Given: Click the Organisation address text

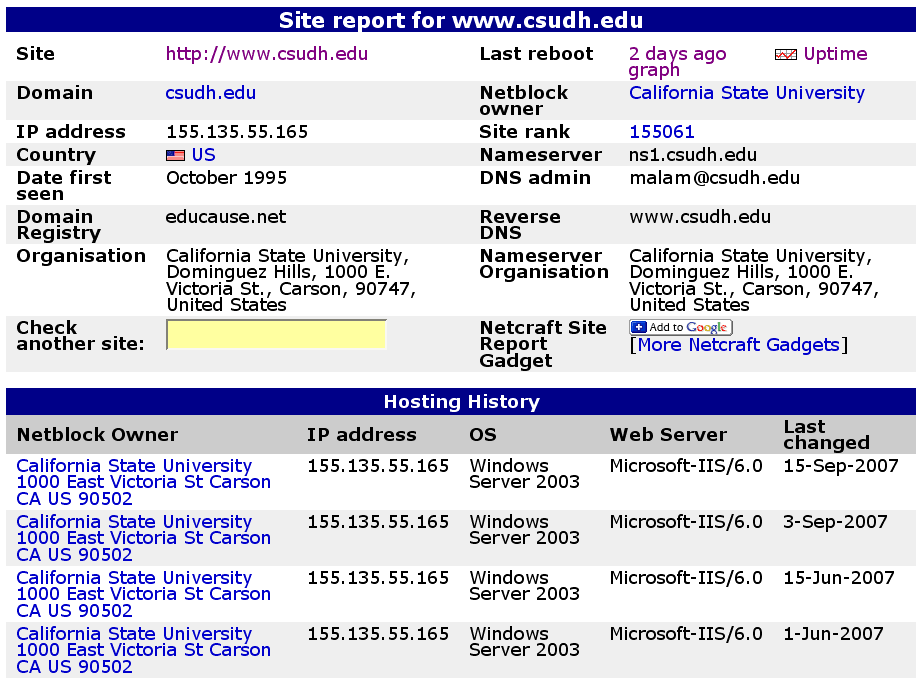Looking at the screenshot, I should 291,281.
